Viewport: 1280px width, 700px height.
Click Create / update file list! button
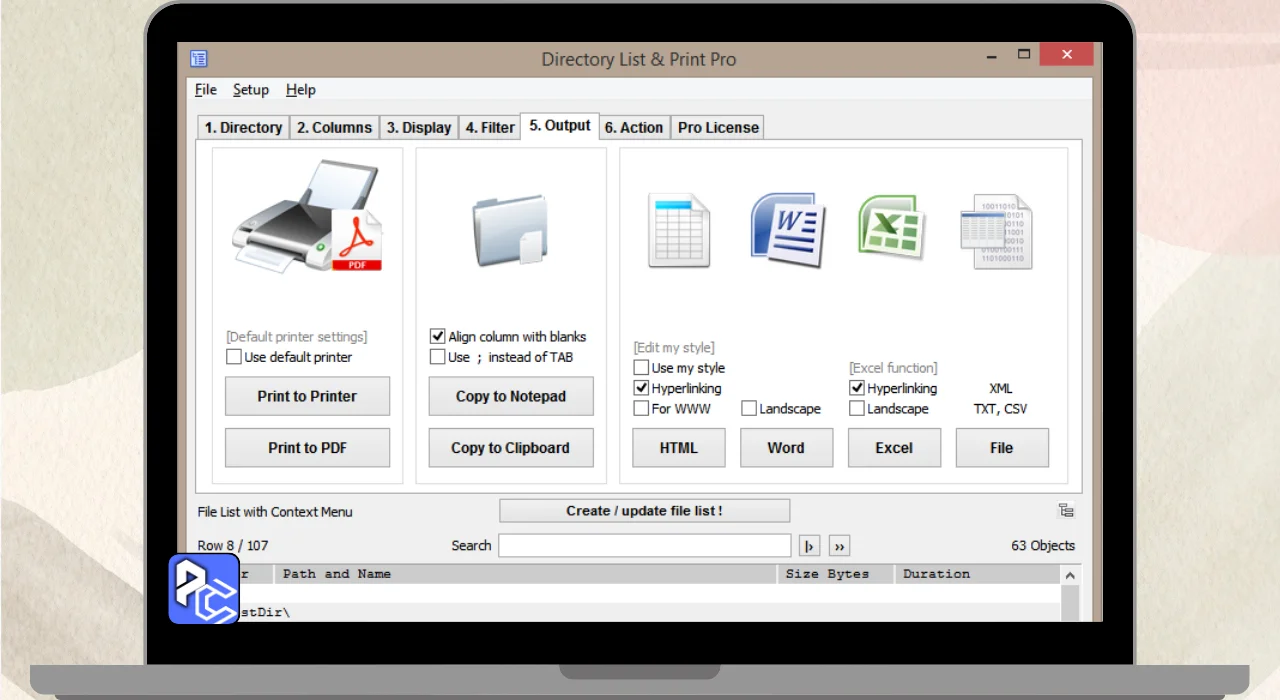(x=644, y=511)
